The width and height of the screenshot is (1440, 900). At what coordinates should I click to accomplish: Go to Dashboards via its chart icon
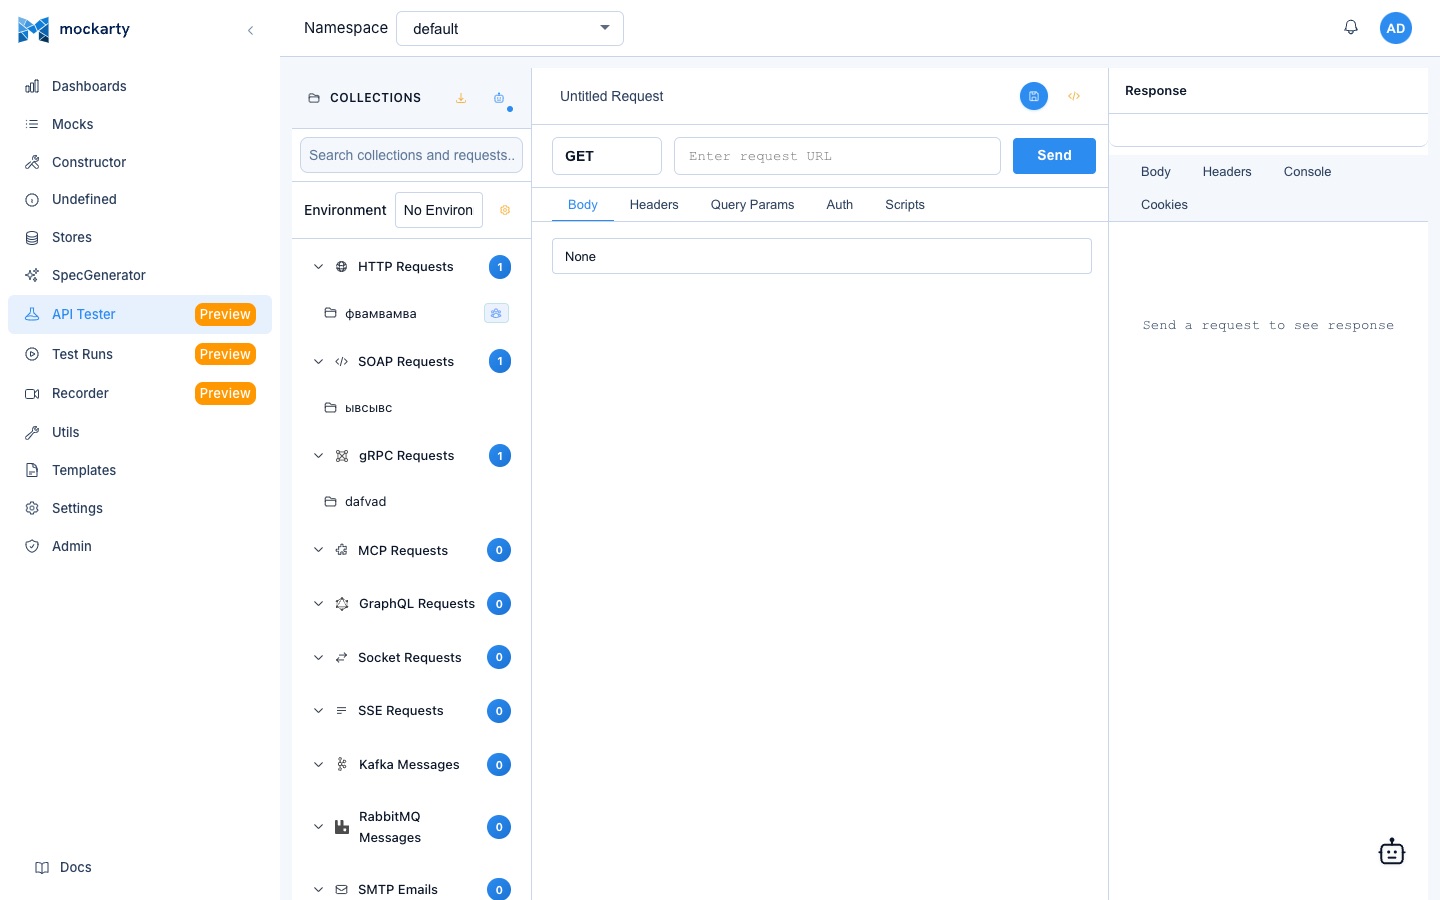click(32, 86)
